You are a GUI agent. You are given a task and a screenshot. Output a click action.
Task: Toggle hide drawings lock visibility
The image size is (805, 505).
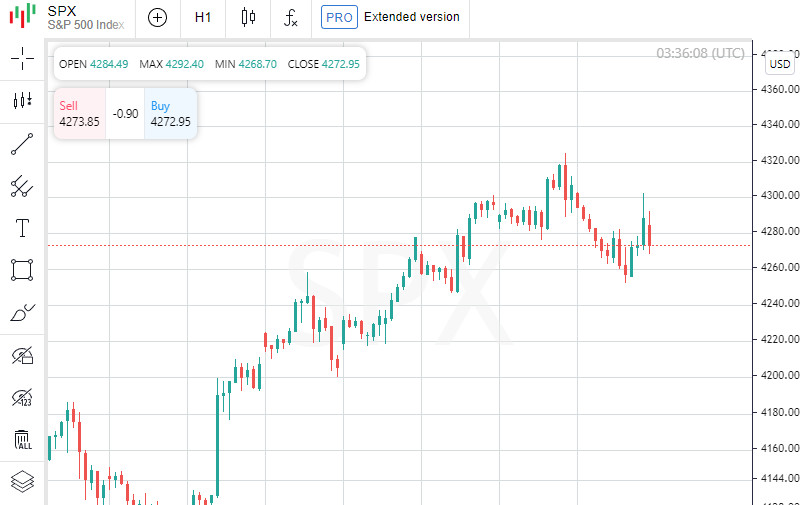point(22,355)
